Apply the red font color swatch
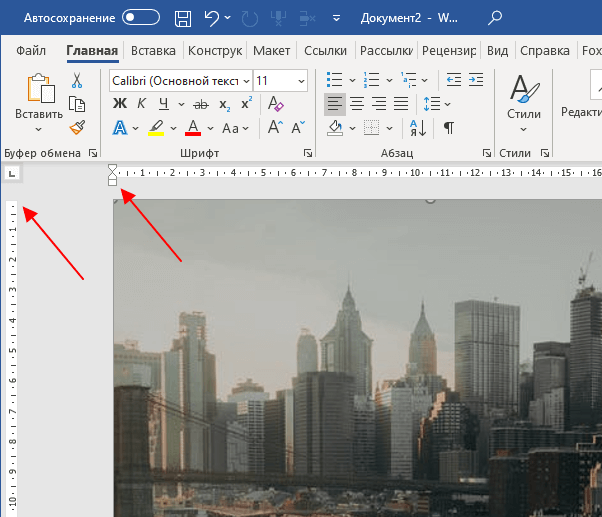602x517 pixels. [x=193, y=127]
